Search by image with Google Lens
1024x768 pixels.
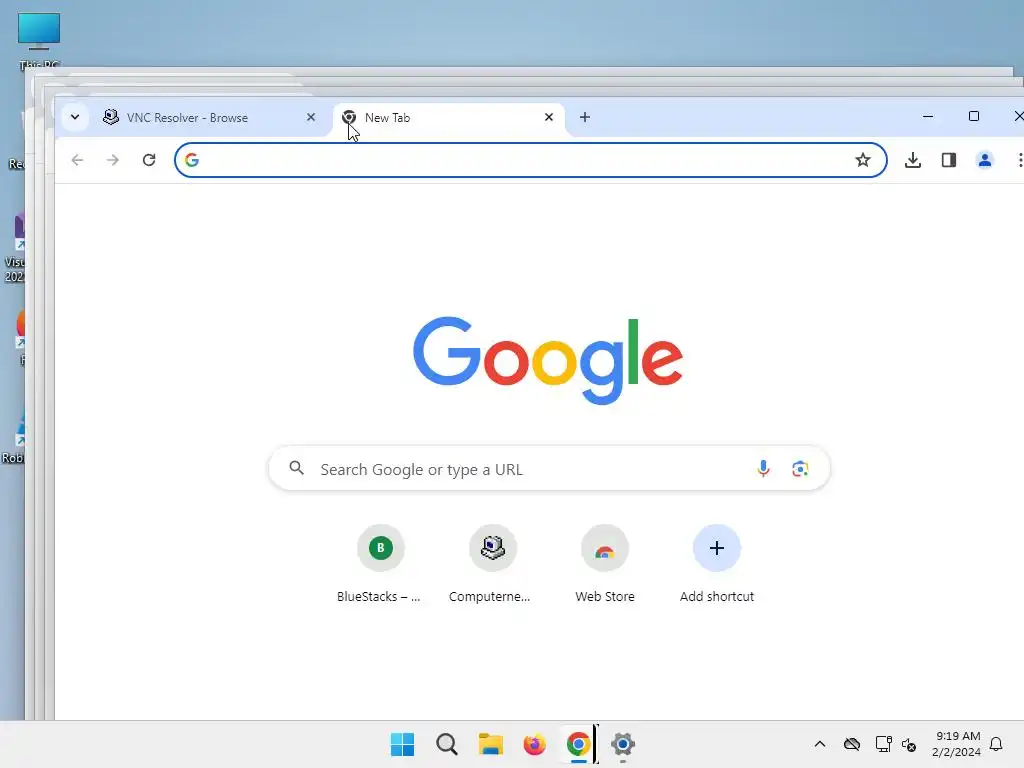tap(801, 469)
